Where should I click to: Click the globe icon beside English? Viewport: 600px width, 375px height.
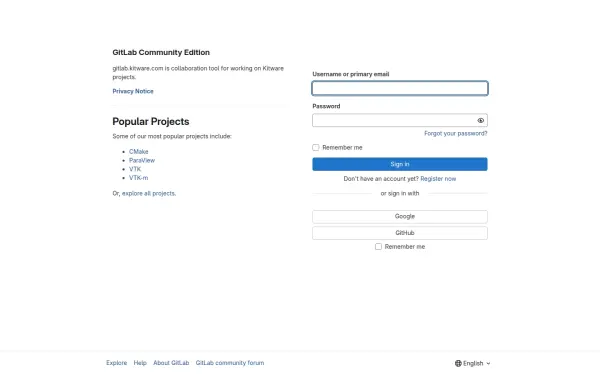pos(458,363)
